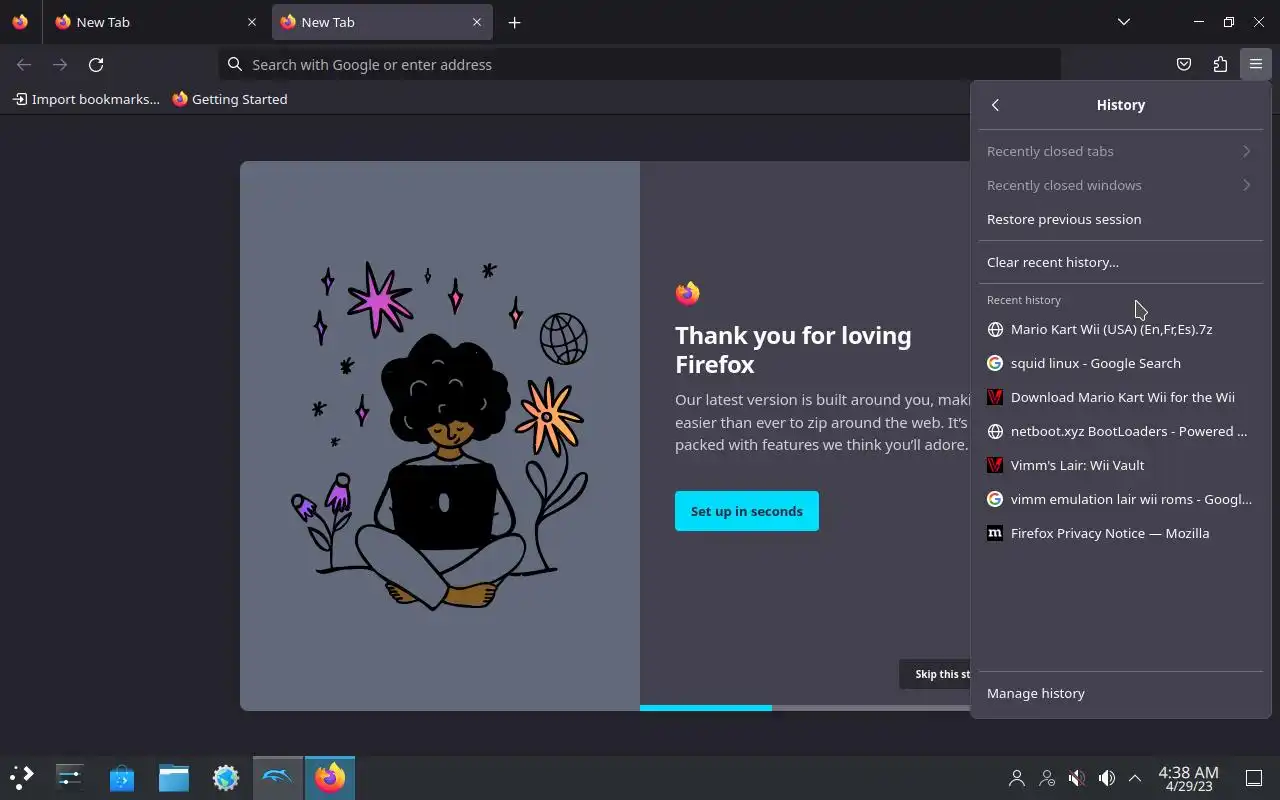Expand Recently closed tabs submenu

click(1120, 151)
